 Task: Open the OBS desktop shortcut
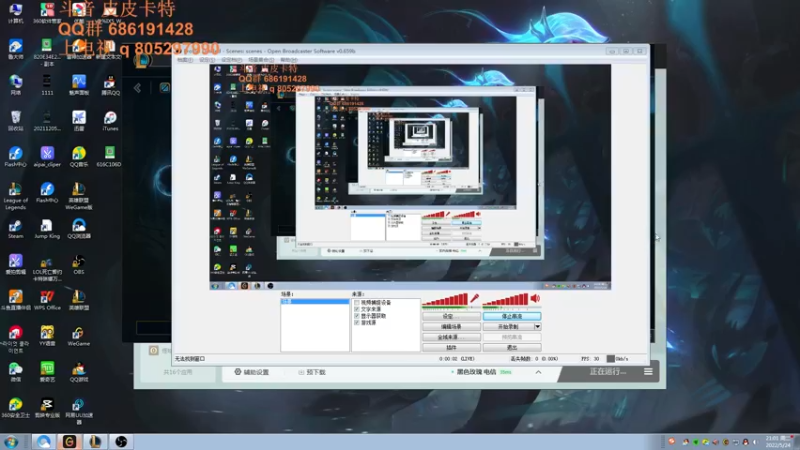click(x=78, y=265)
